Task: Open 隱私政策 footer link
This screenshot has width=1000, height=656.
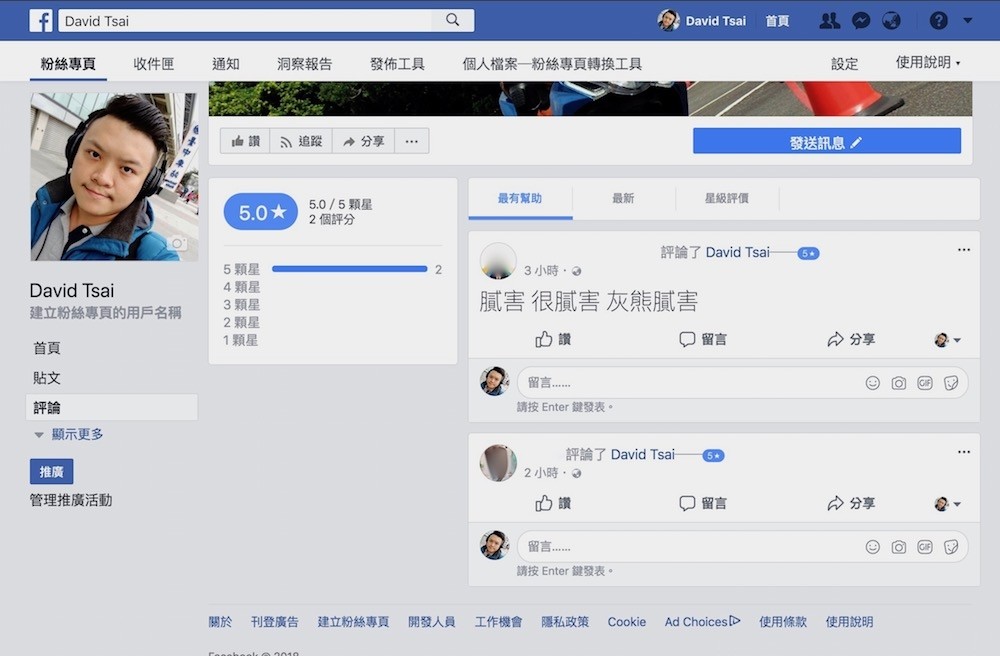Action: pyautogui.click(x=565, y=622)
